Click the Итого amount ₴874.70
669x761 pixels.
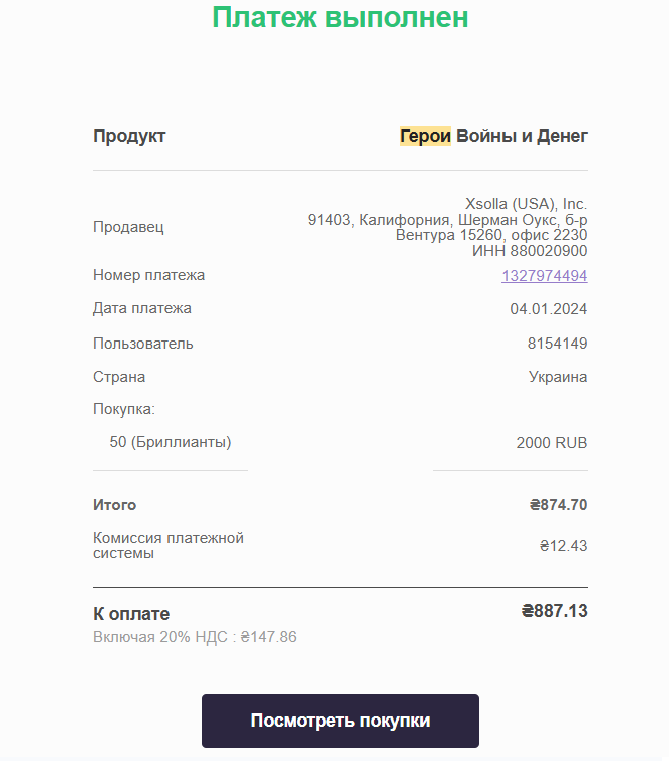click(x=558, y=505)
